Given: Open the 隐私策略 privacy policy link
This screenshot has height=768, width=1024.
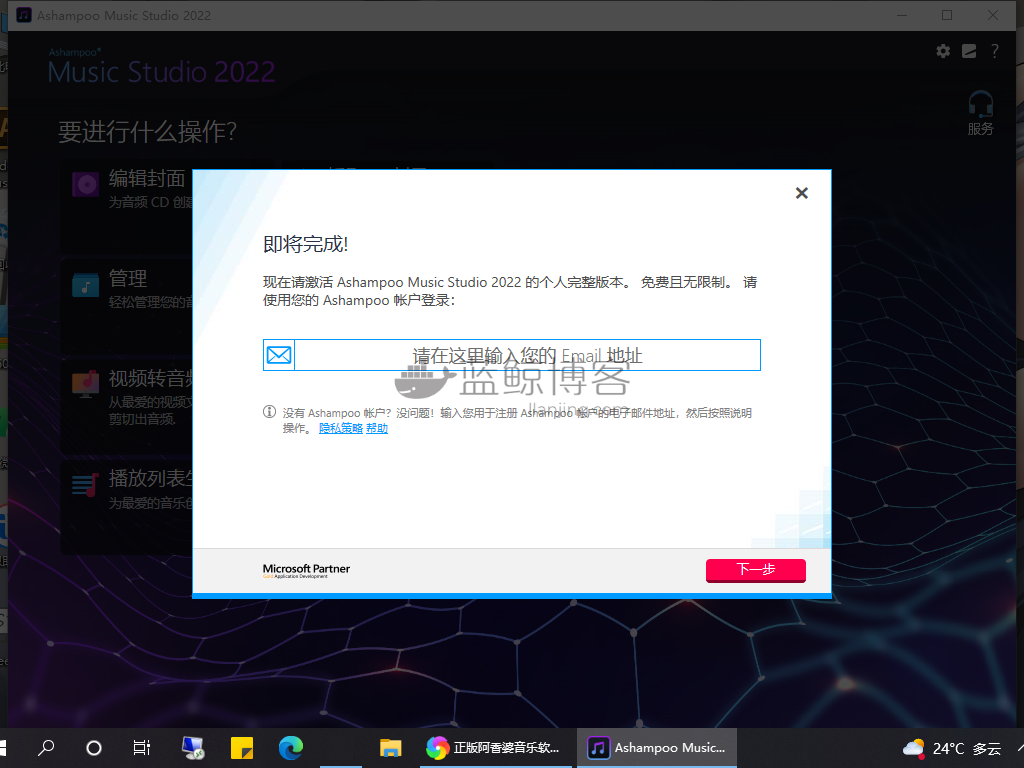Looking at the screenshot, I should [341, 428].
